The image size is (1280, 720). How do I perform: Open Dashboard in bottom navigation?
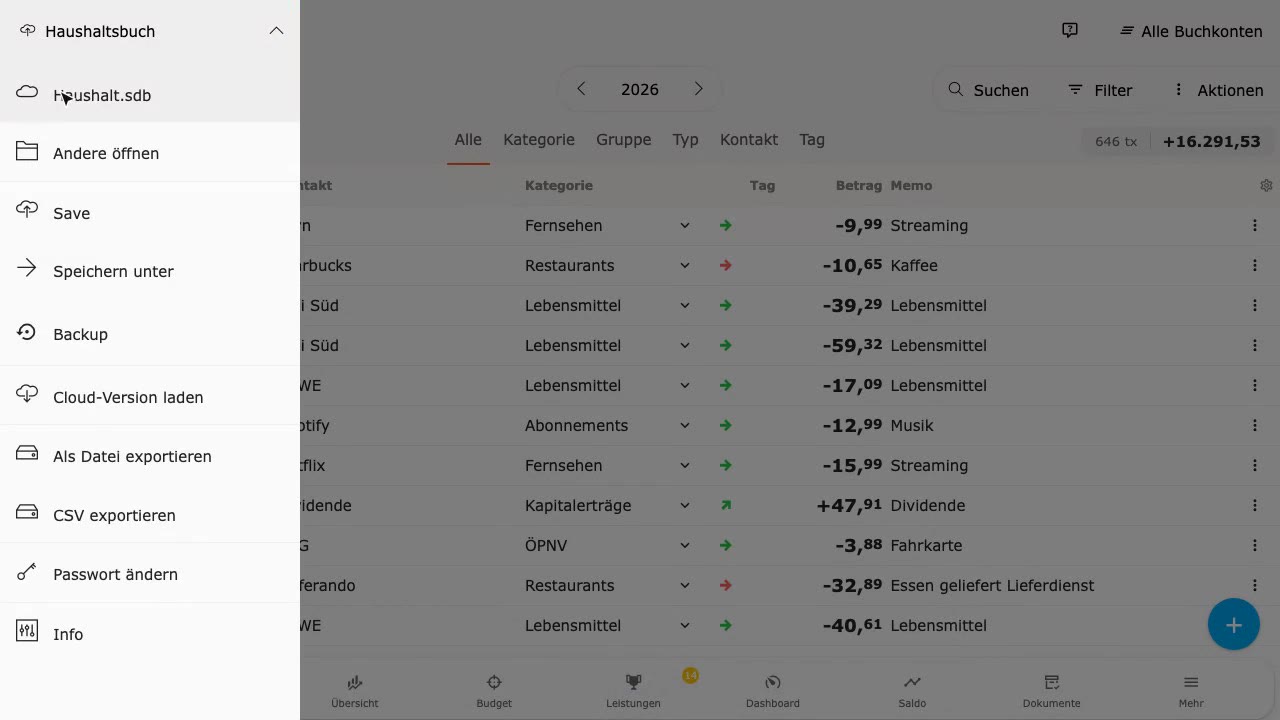click(773, 691)
